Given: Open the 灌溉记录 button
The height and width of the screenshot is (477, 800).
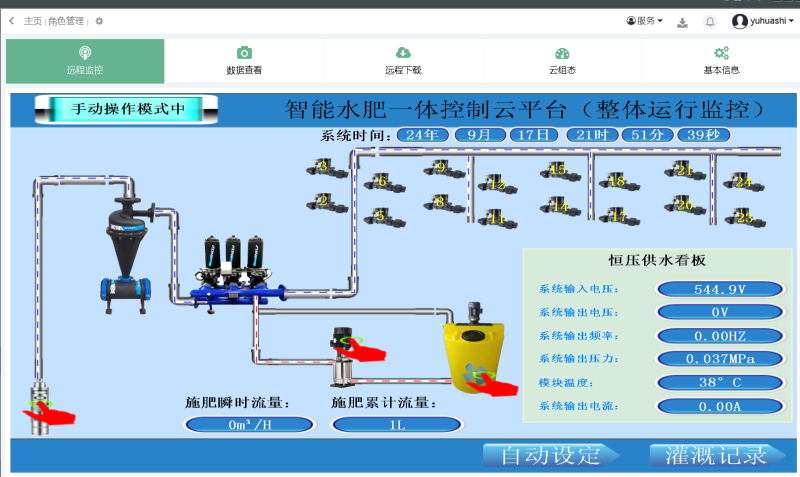Looking at the screenshot, I should click(x=717, y=456).
